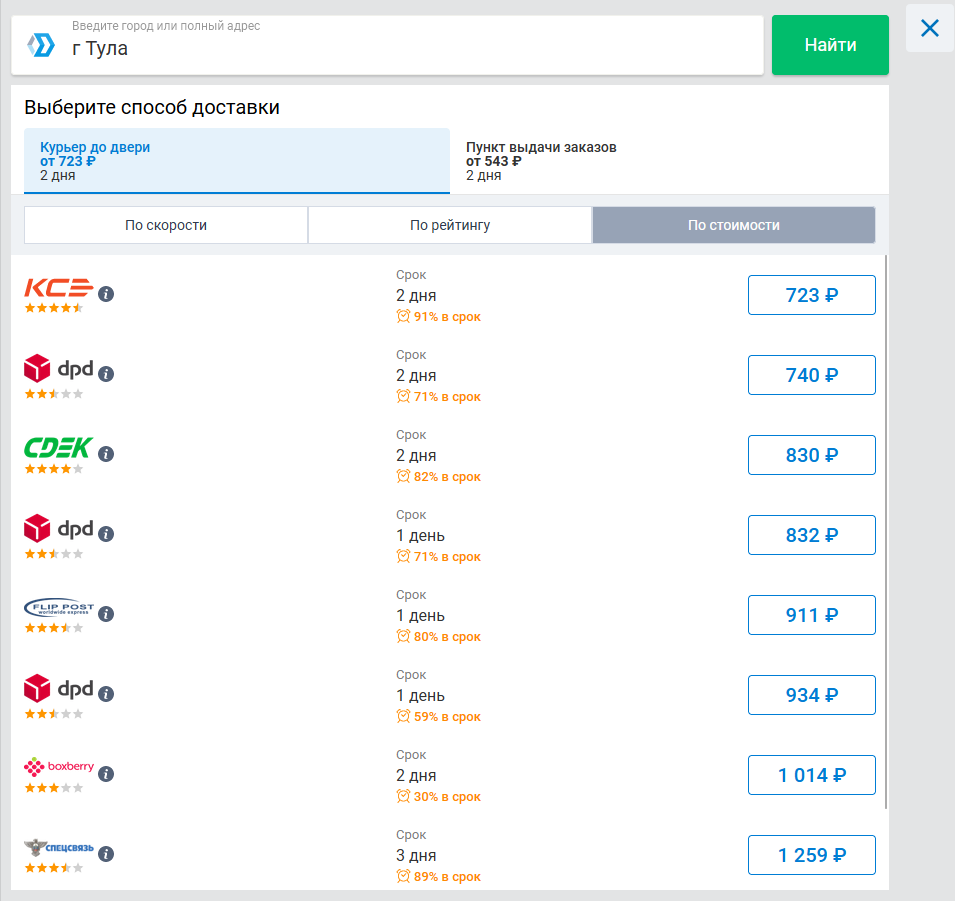Click the info icon beside CDEK logo

(107, 454)
